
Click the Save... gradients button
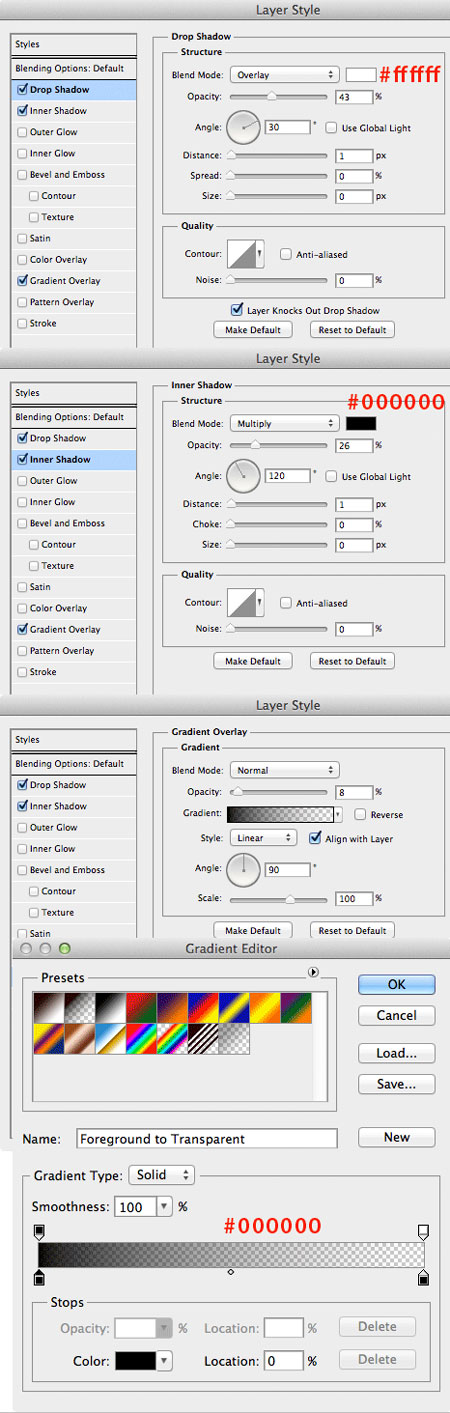[396, 1084]
